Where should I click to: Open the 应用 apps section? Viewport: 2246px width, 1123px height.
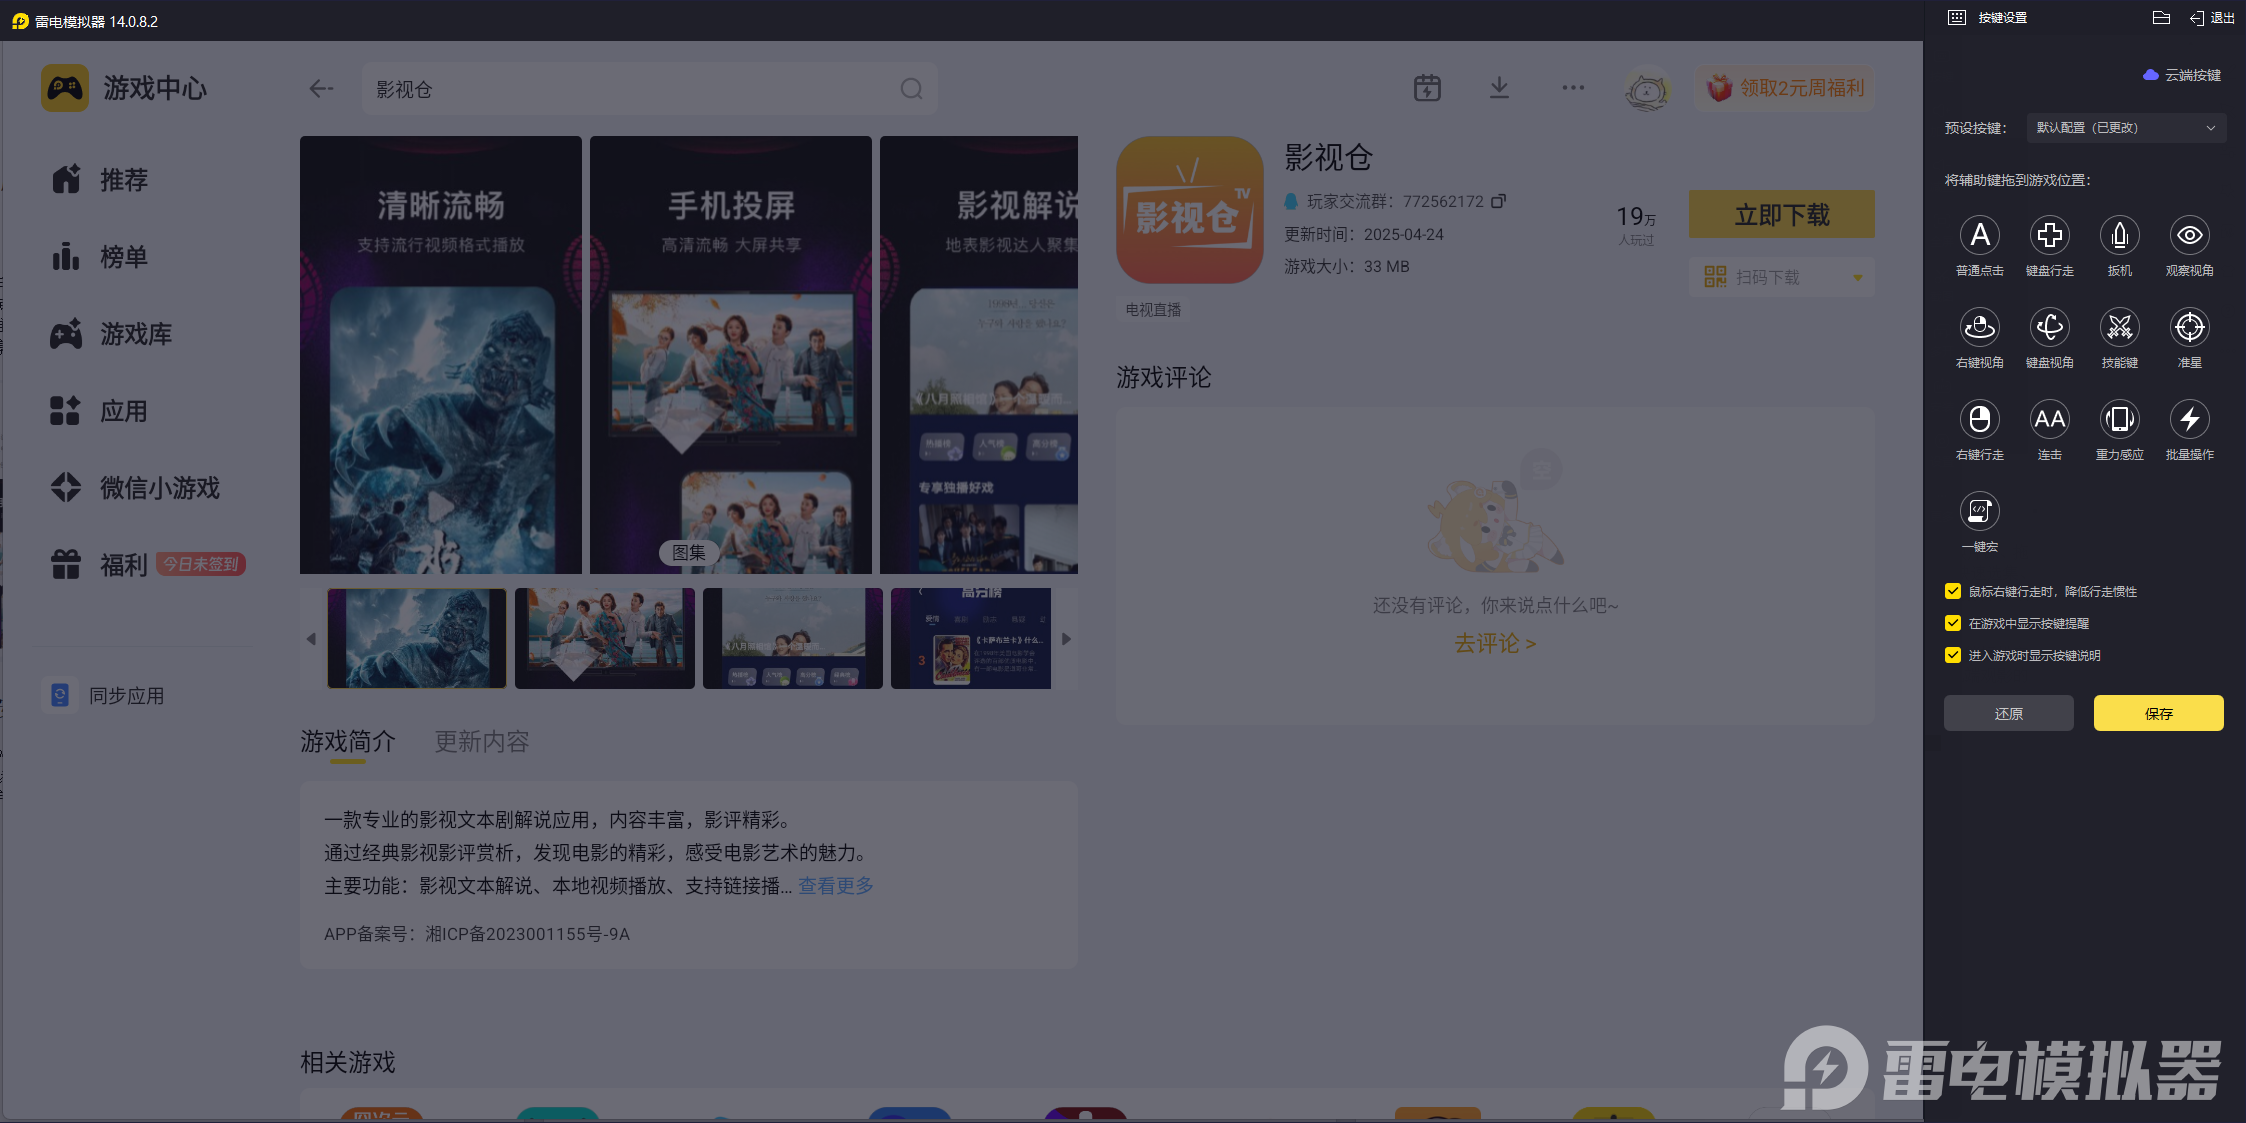(x=100, y=411)
